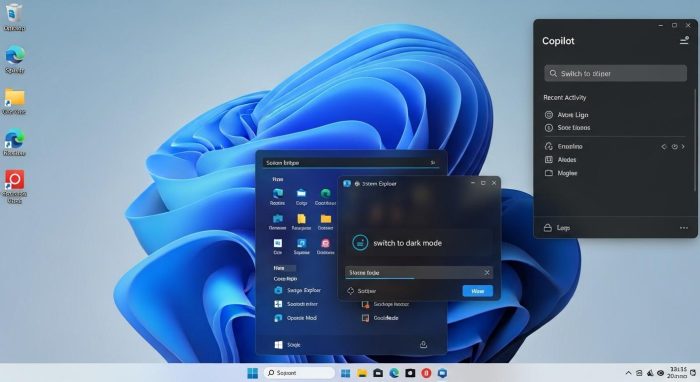Select the 'Moglee' item in Copilot
Image resolution: width=700 pixels, height=382 pixels.
(x=561, y=173)
